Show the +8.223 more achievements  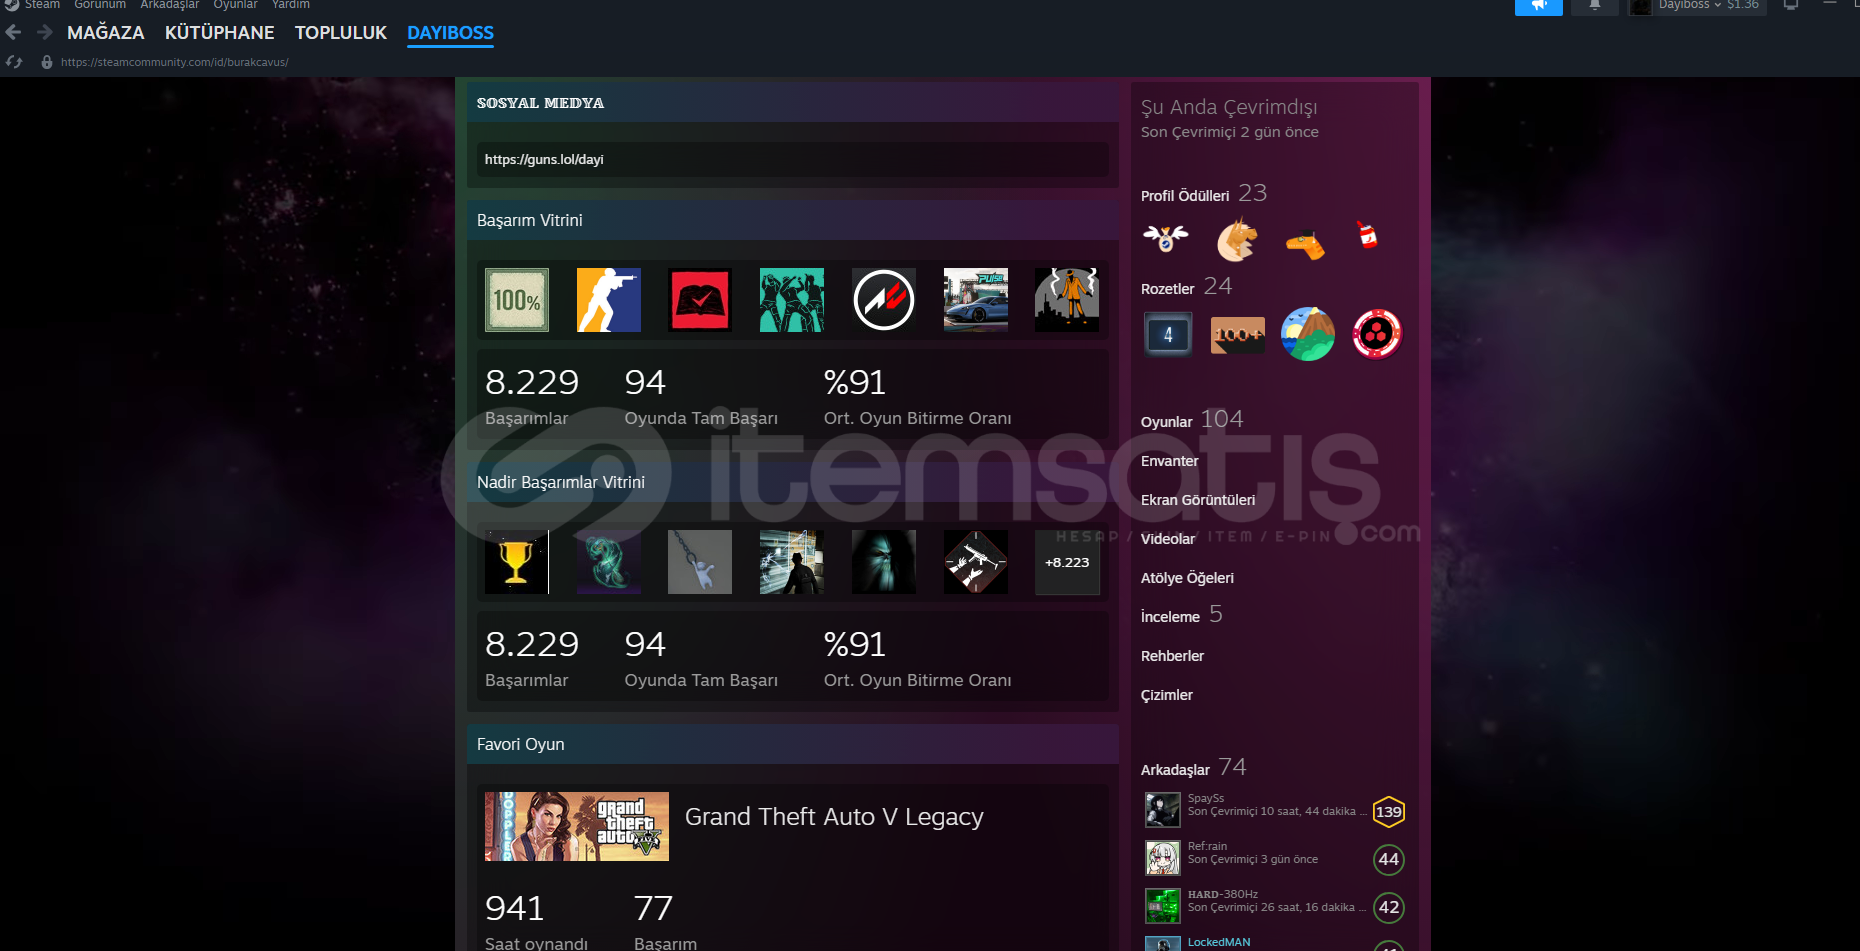coord(1067,562)
